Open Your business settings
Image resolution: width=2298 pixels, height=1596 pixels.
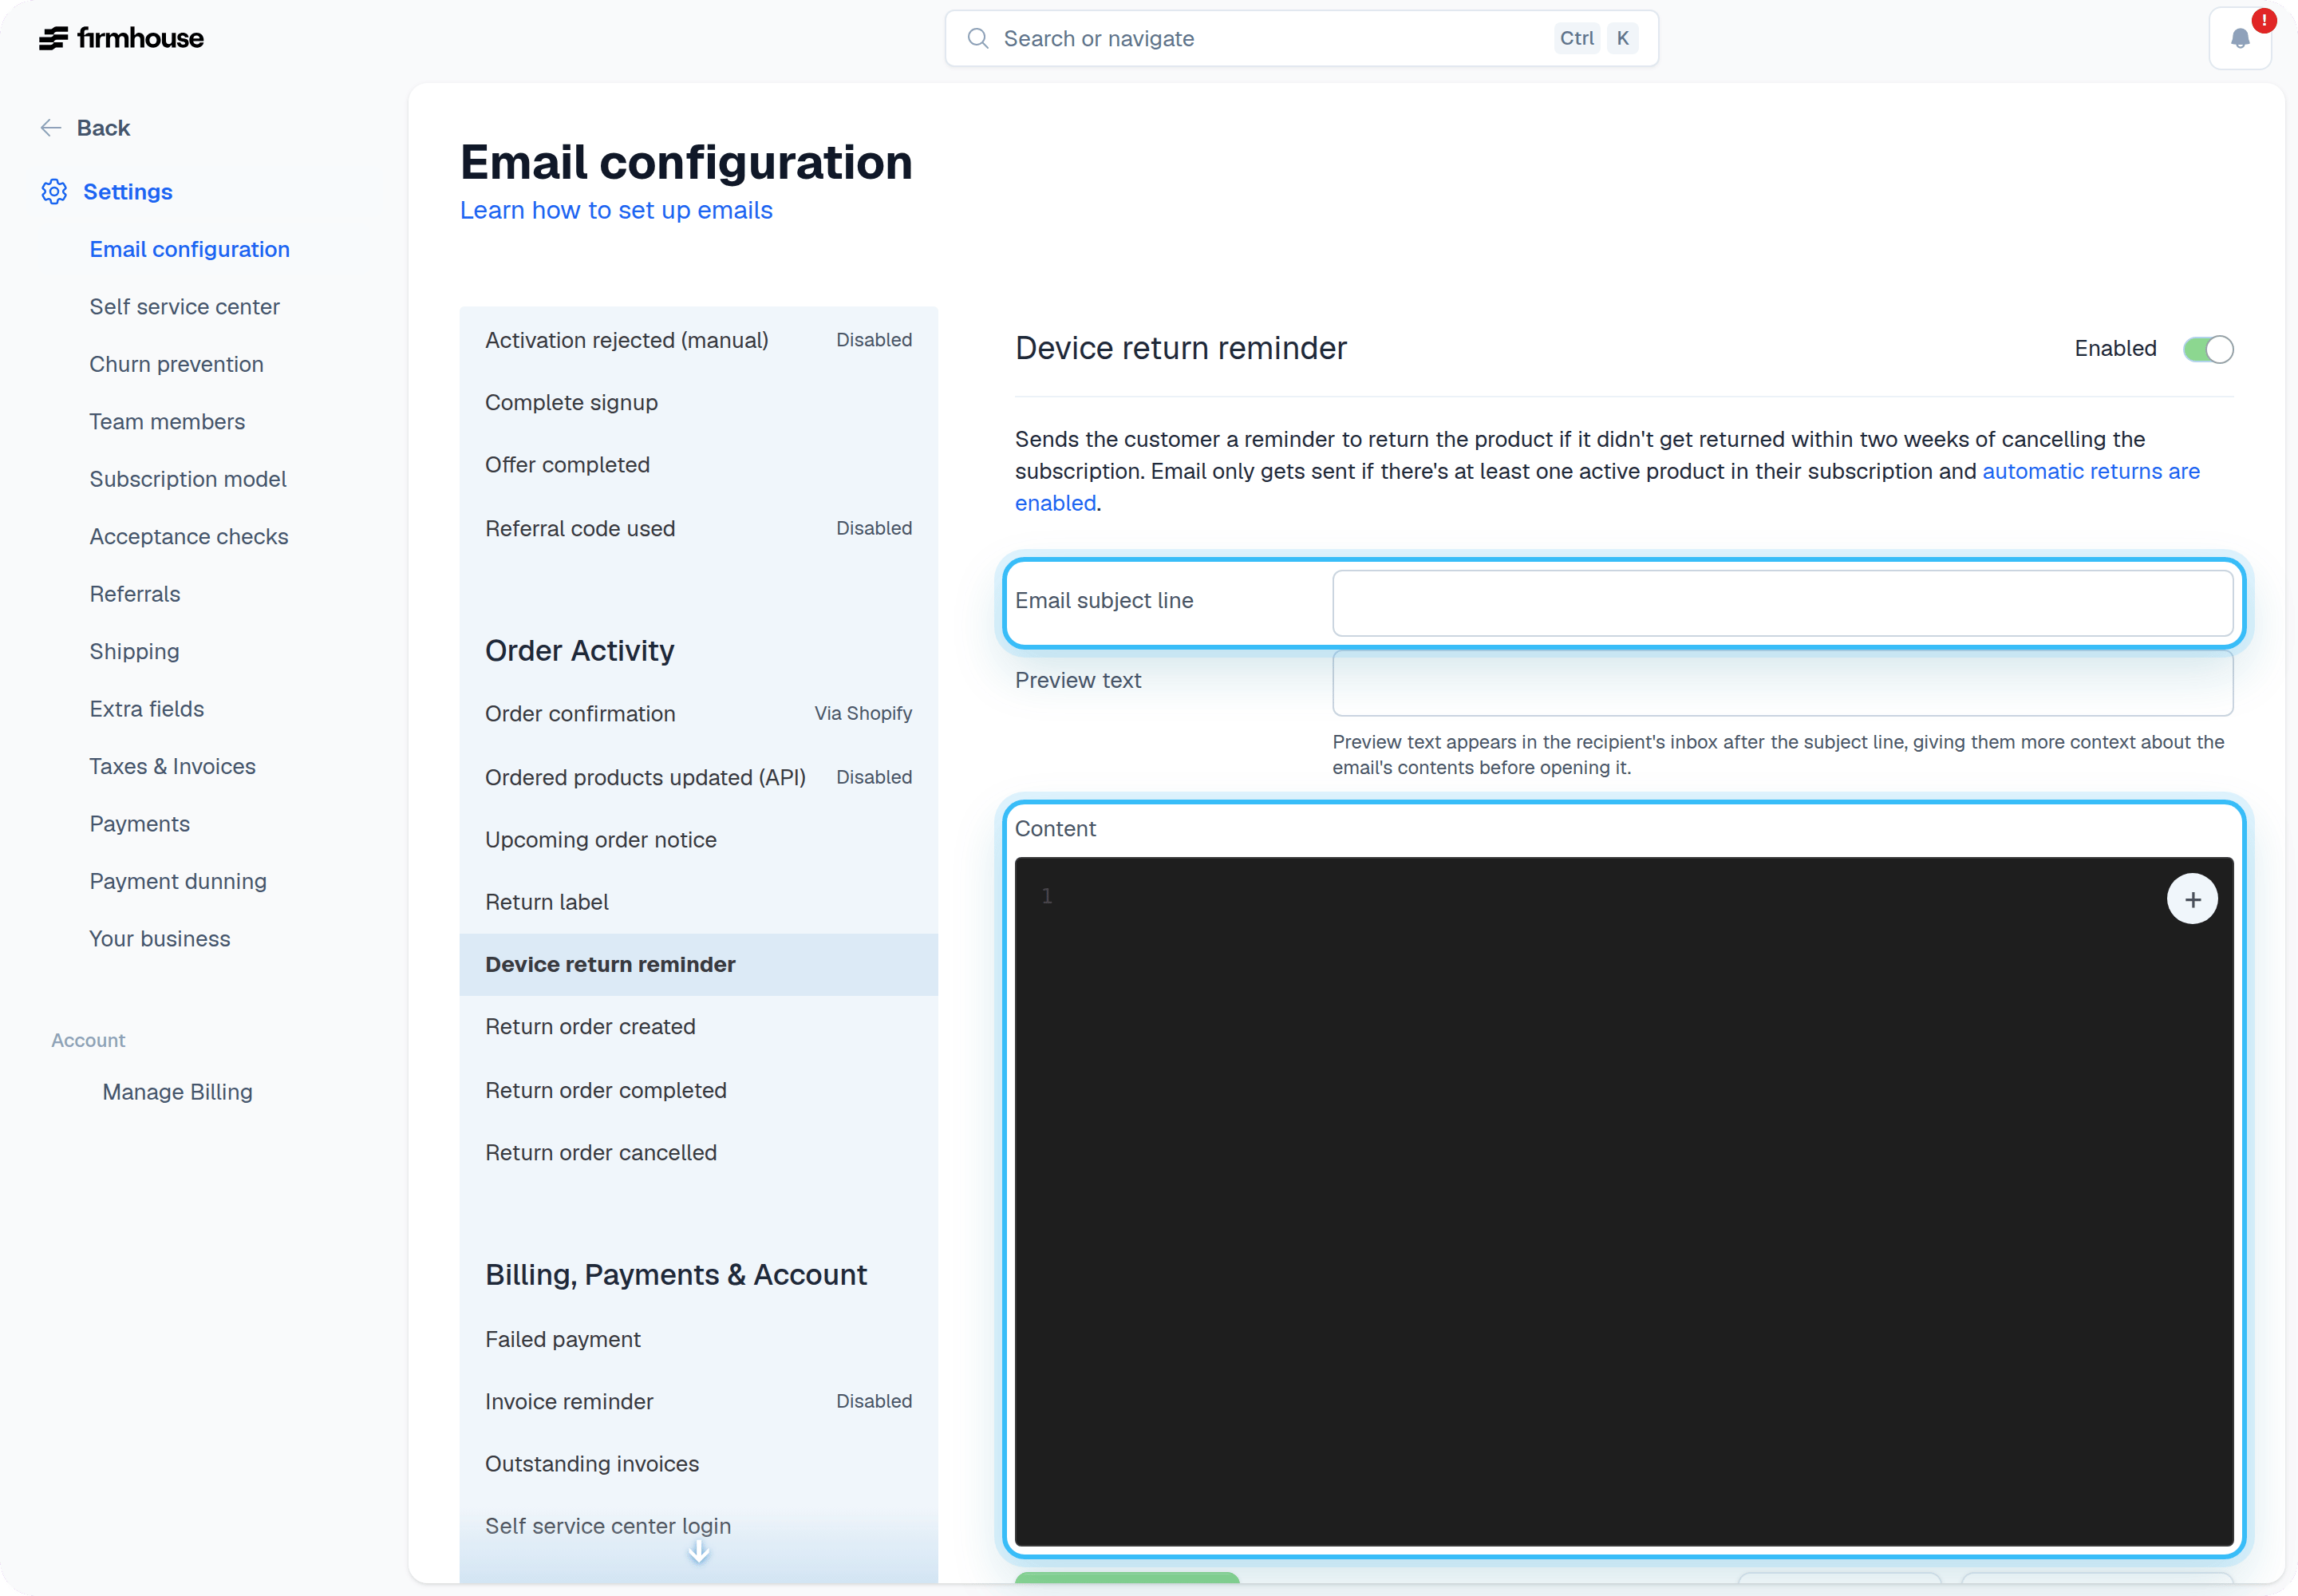tap(160, 939)
